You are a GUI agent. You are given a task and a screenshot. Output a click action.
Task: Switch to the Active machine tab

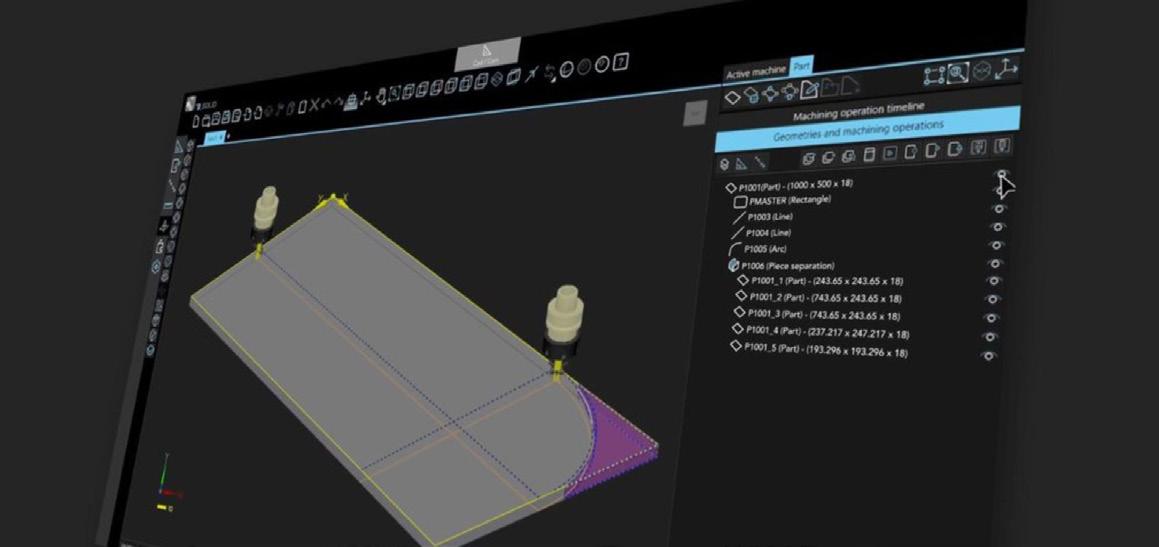pyautogui.click(x=756, y=72)
